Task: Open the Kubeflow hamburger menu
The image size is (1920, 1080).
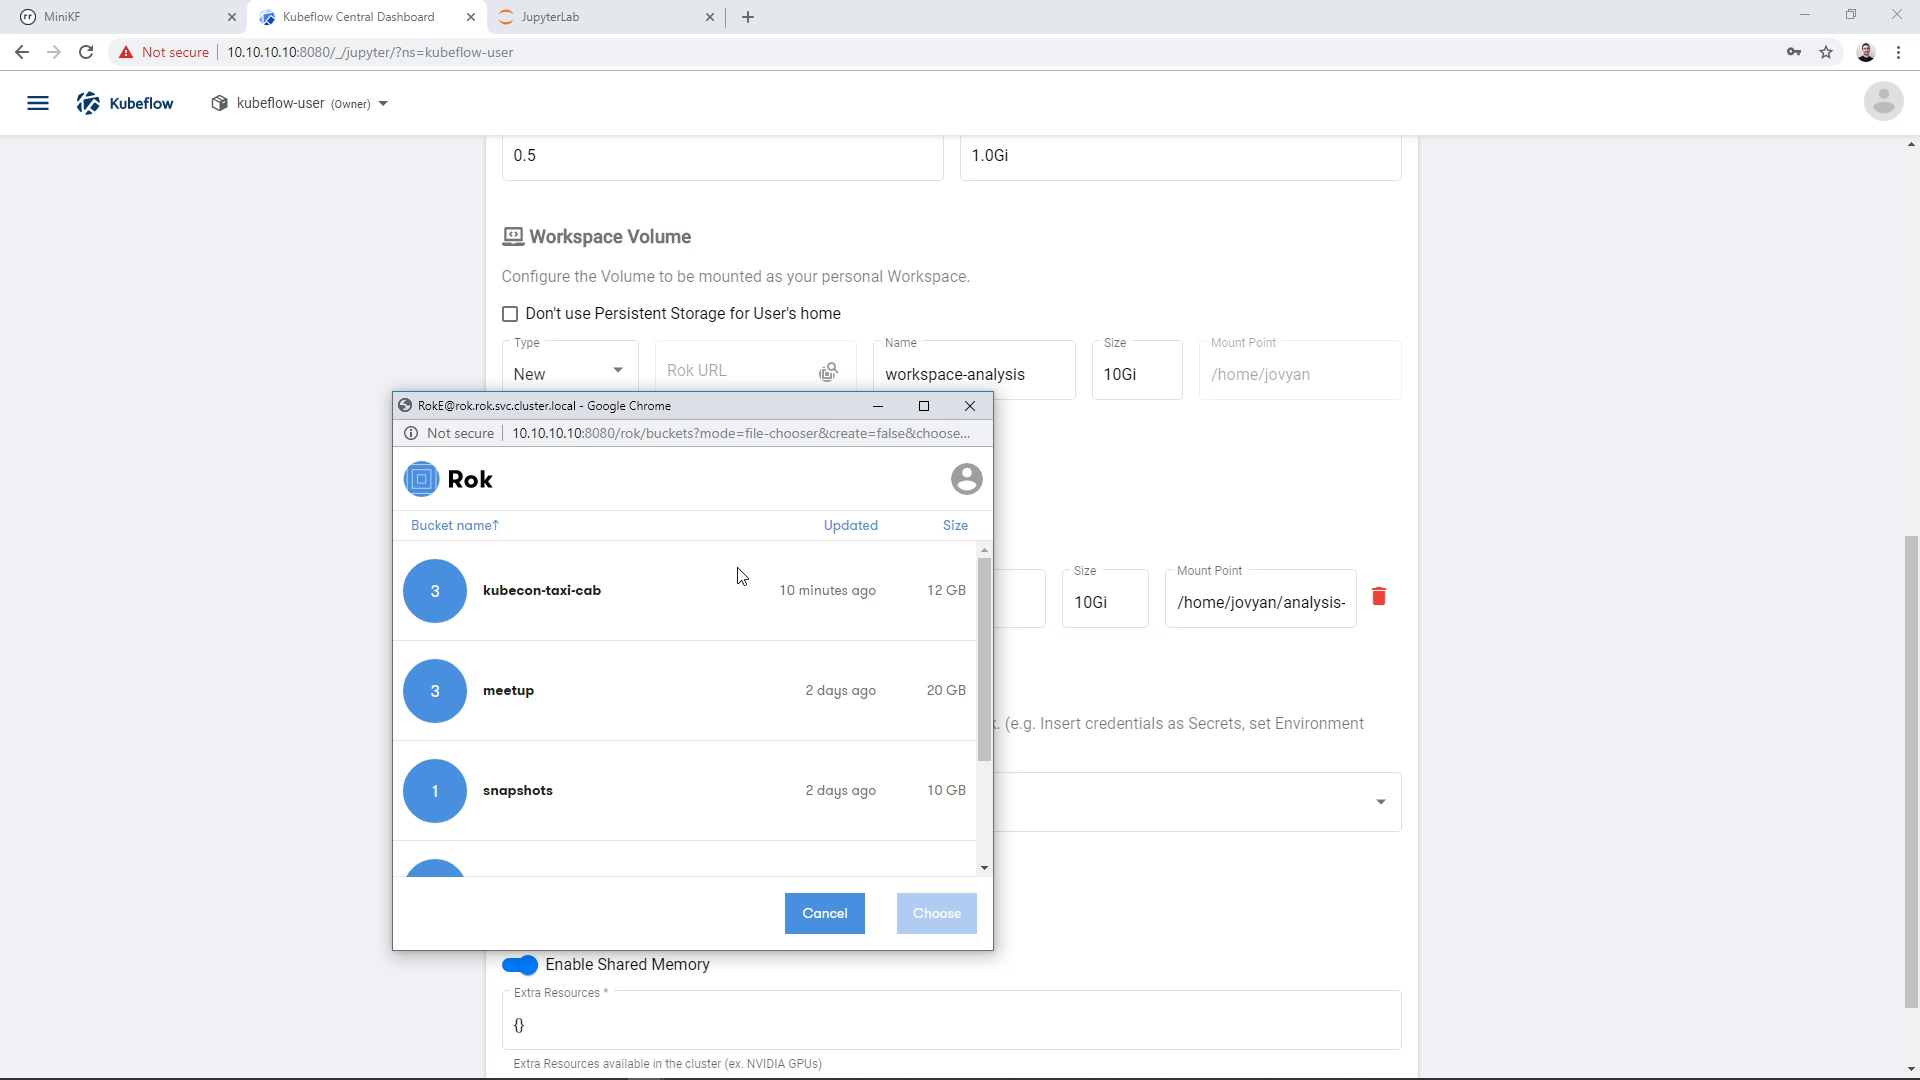Action: click(x=38, y=103)
